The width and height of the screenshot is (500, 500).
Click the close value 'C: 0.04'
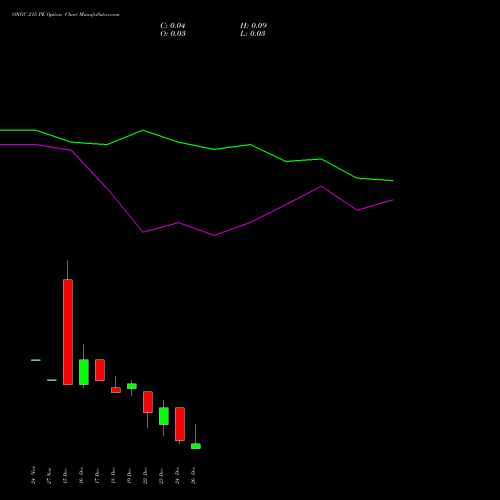(173, 26)
